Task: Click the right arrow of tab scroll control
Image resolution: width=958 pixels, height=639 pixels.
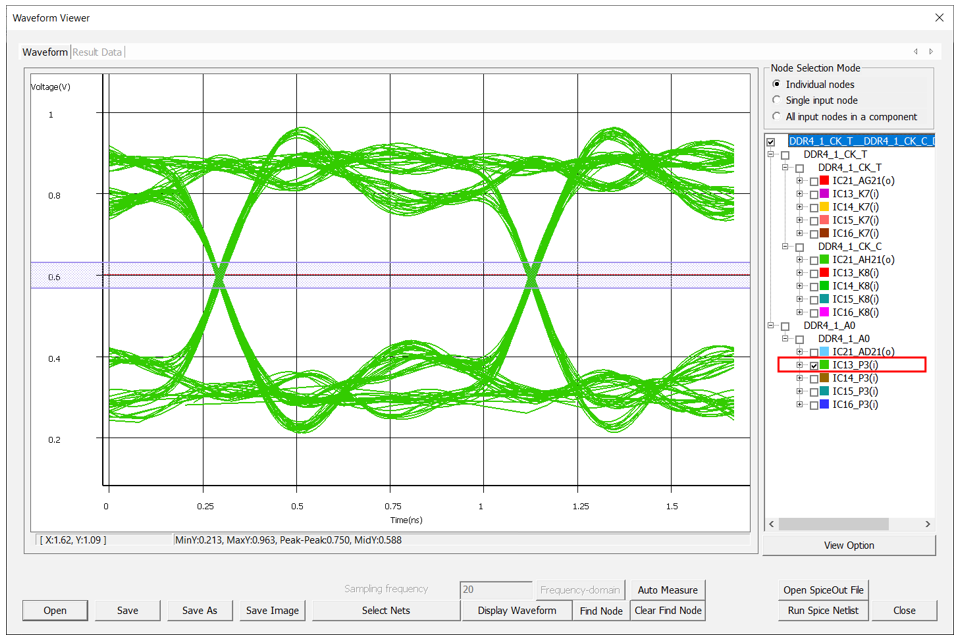Action: [x=931, y=52]
